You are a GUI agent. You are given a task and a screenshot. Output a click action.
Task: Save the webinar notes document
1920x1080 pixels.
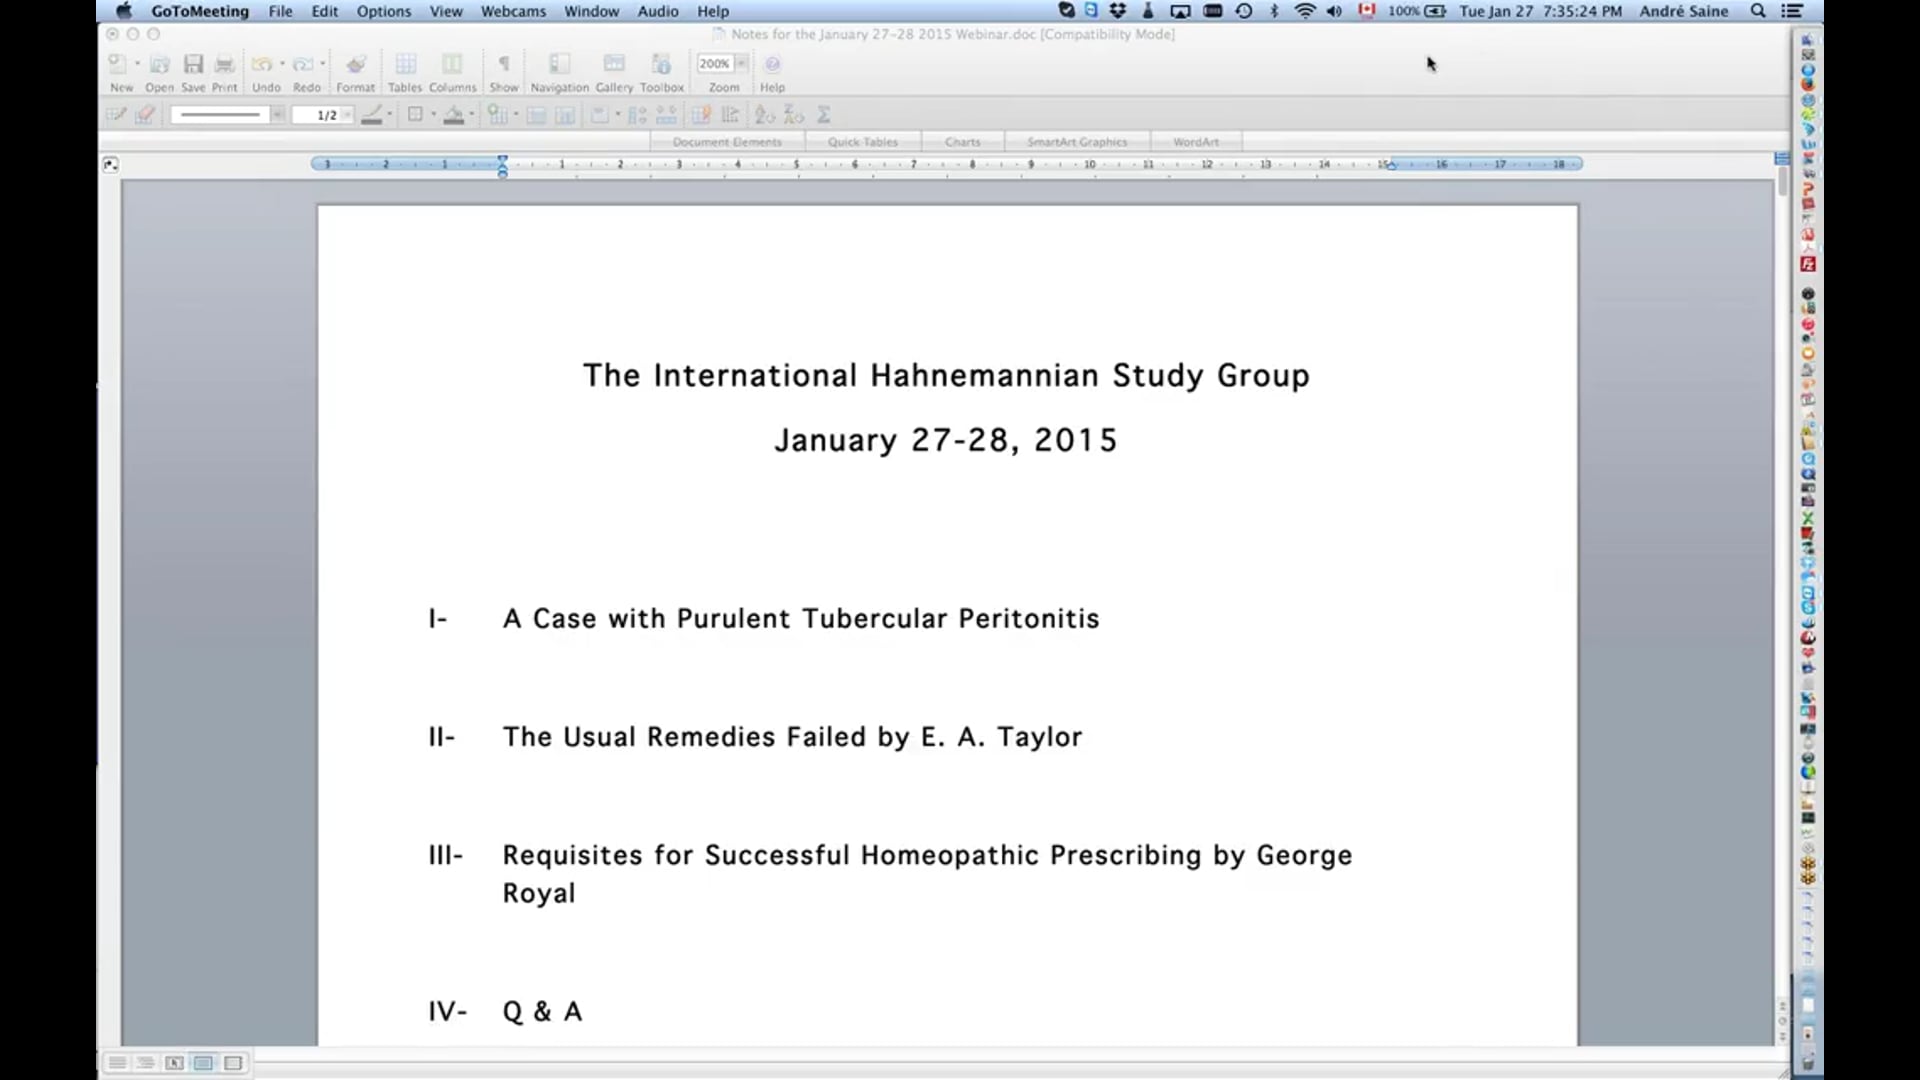pyautogui.click(x=194, y=63)
